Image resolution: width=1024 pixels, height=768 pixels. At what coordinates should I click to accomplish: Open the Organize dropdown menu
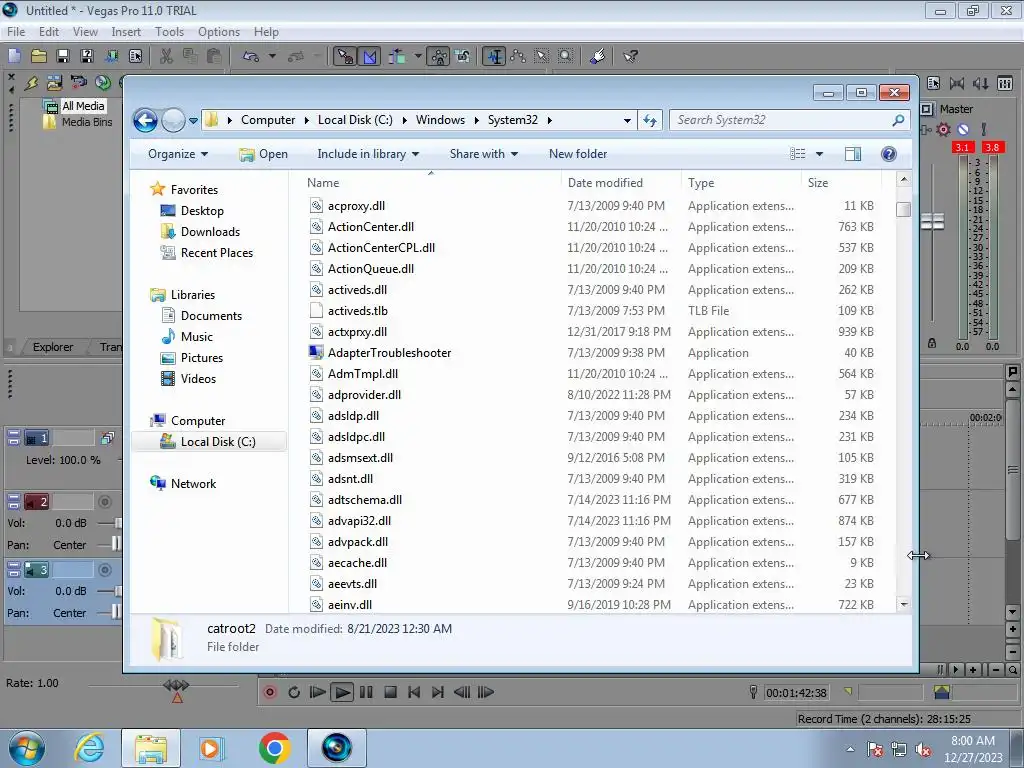[x=178, y=154]
